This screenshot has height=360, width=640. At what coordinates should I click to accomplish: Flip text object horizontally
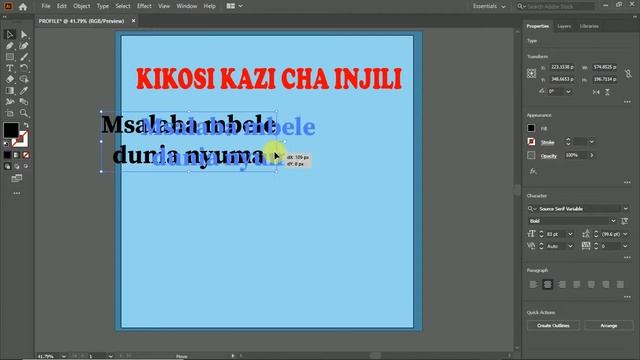596,92
